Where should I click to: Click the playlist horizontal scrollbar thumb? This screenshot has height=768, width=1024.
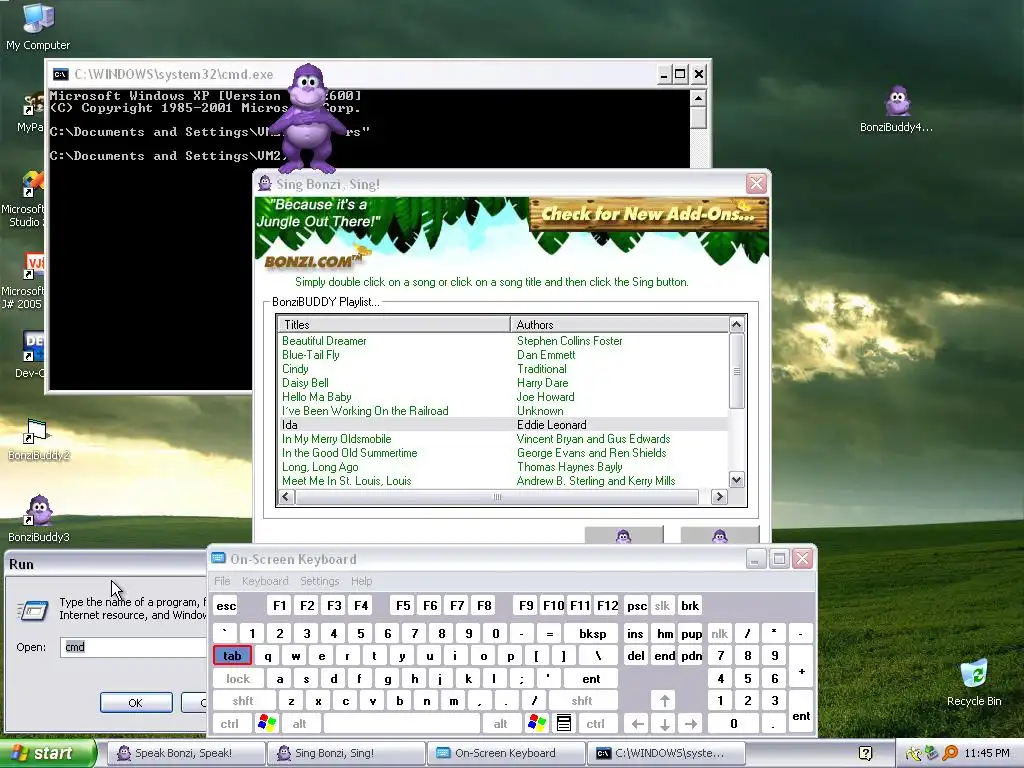[497, 497]
